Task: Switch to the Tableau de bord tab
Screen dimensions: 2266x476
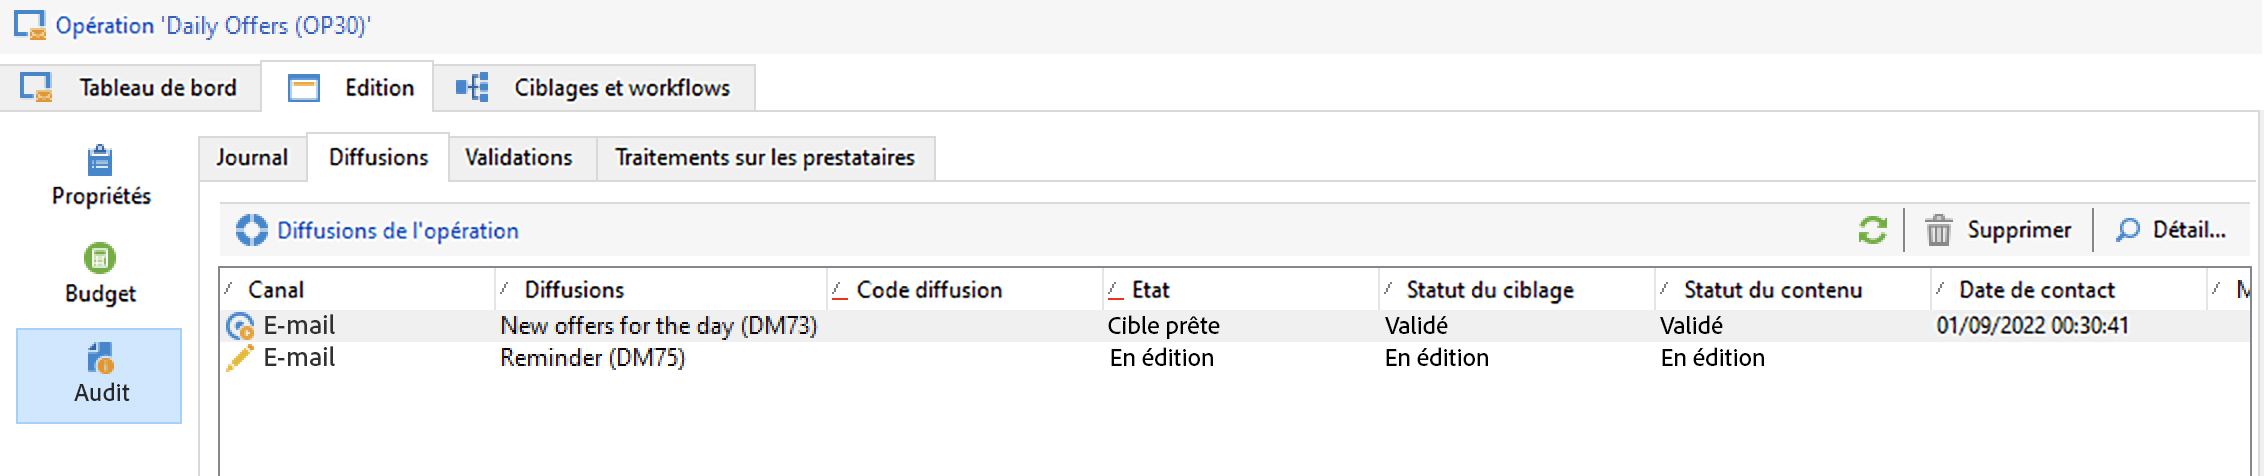Action: coord(131,88)
